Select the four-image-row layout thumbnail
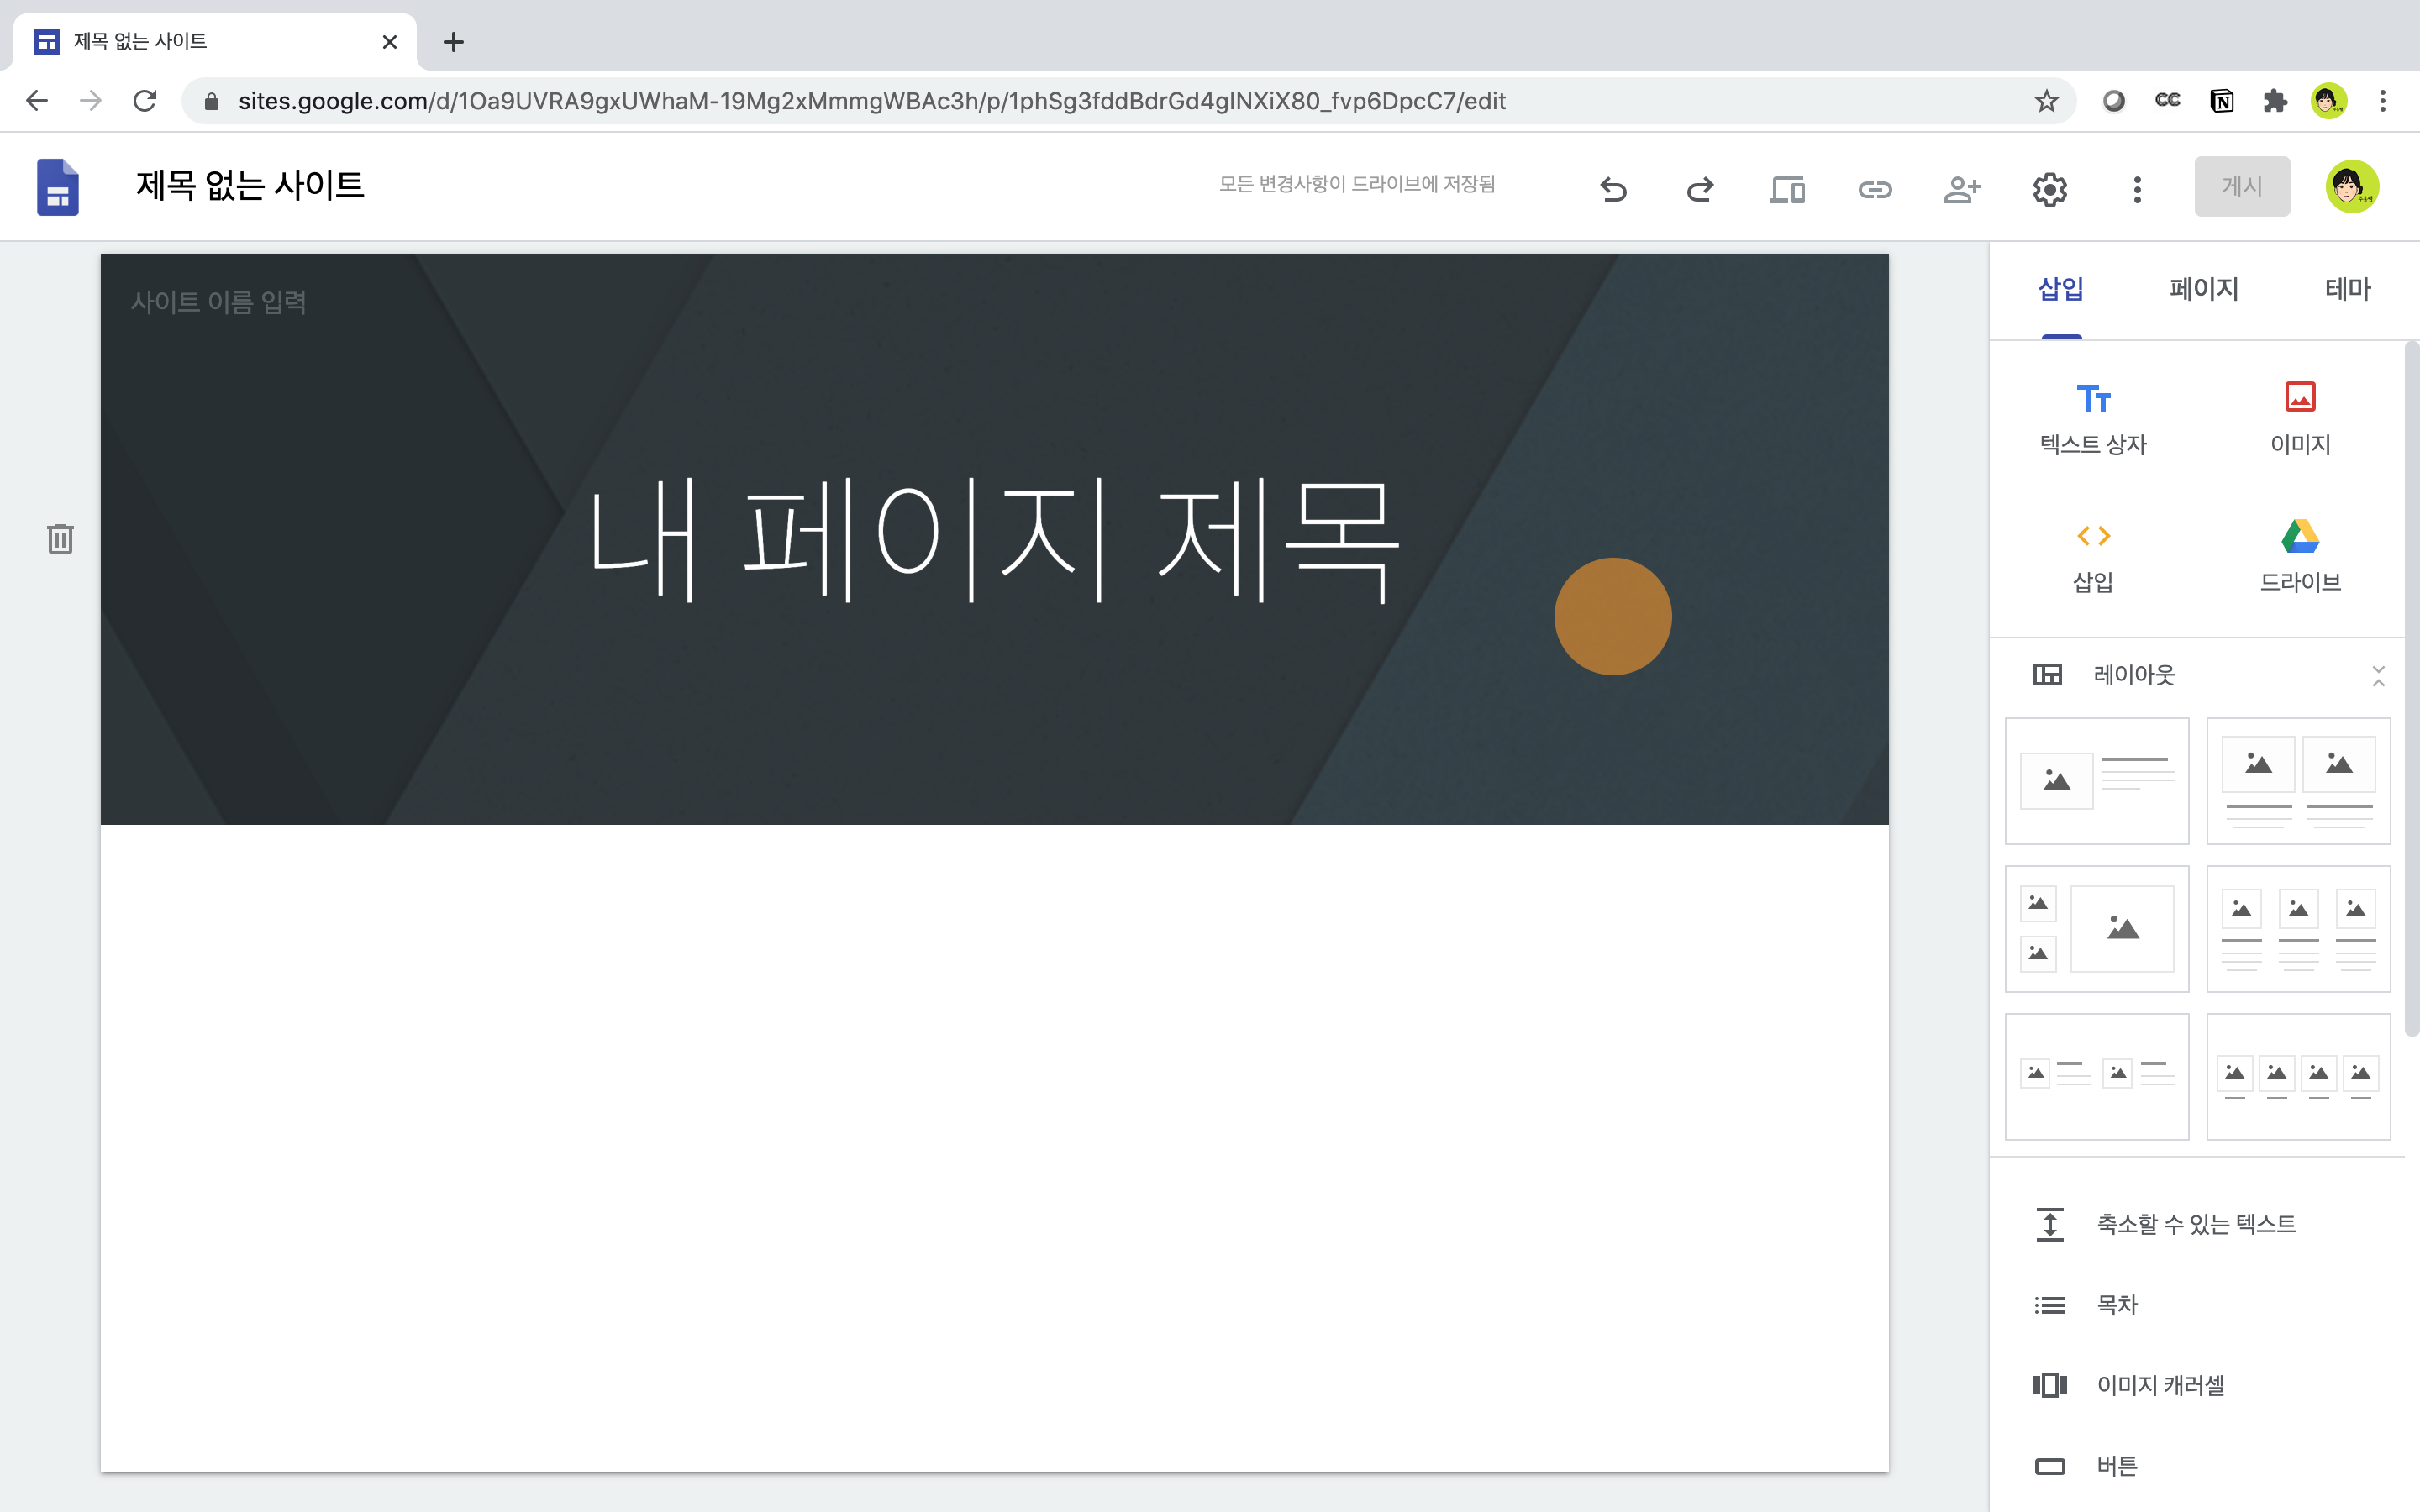Image resolution: width=2420 pixels, height=1512 pixels. [x=2298, y=1076]
